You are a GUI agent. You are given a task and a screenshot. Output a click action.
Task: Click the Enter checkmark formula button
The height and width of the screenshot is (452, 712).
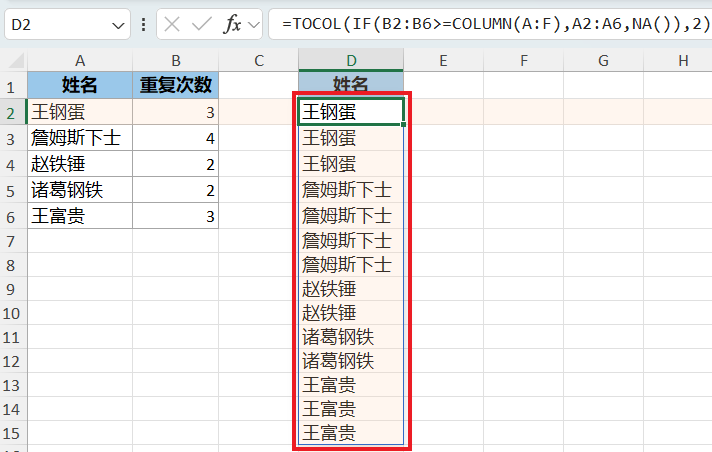202,24
